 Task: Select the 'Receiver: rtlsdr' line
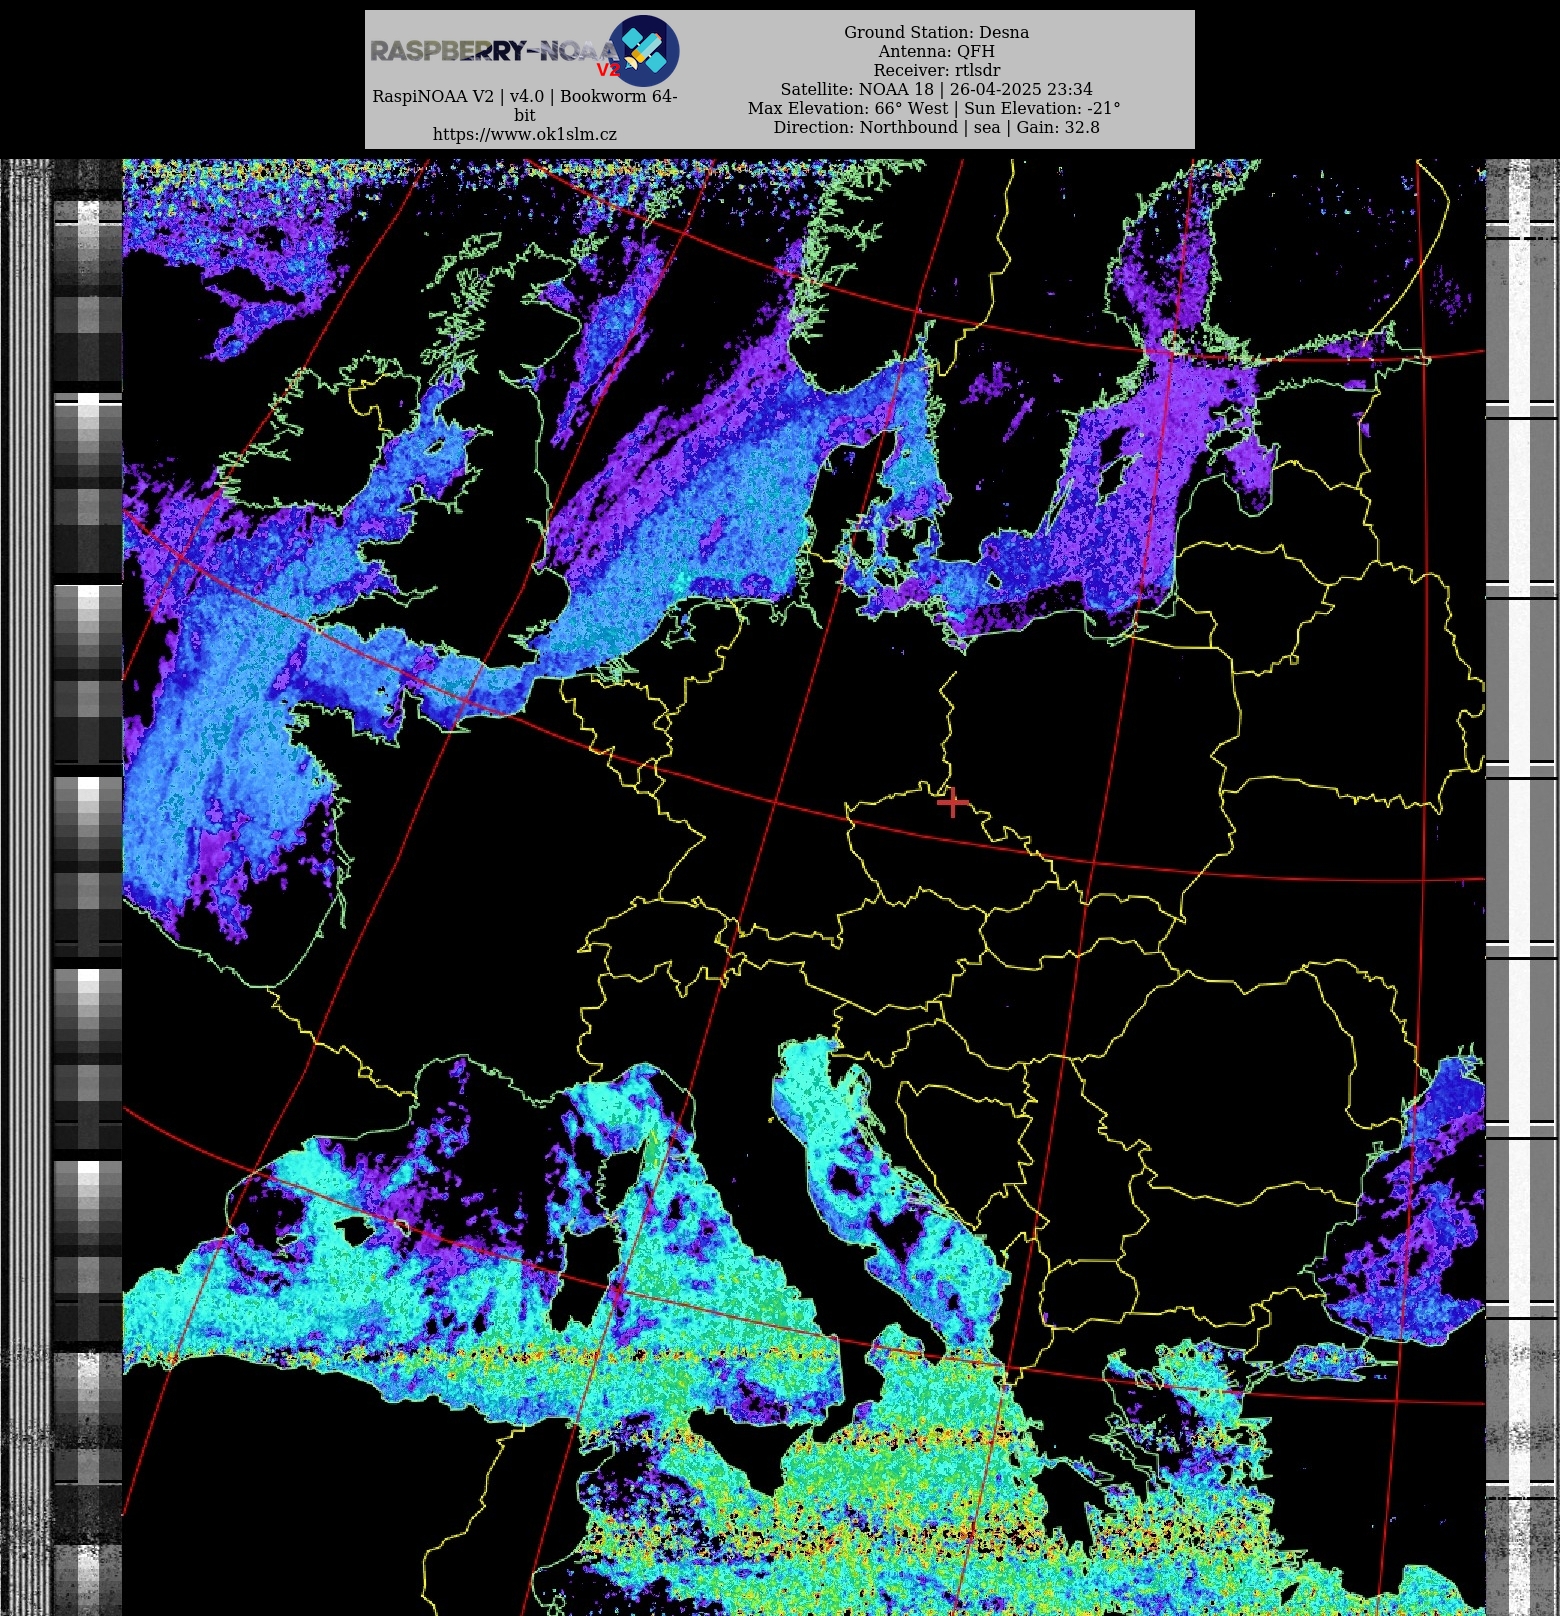936,70
